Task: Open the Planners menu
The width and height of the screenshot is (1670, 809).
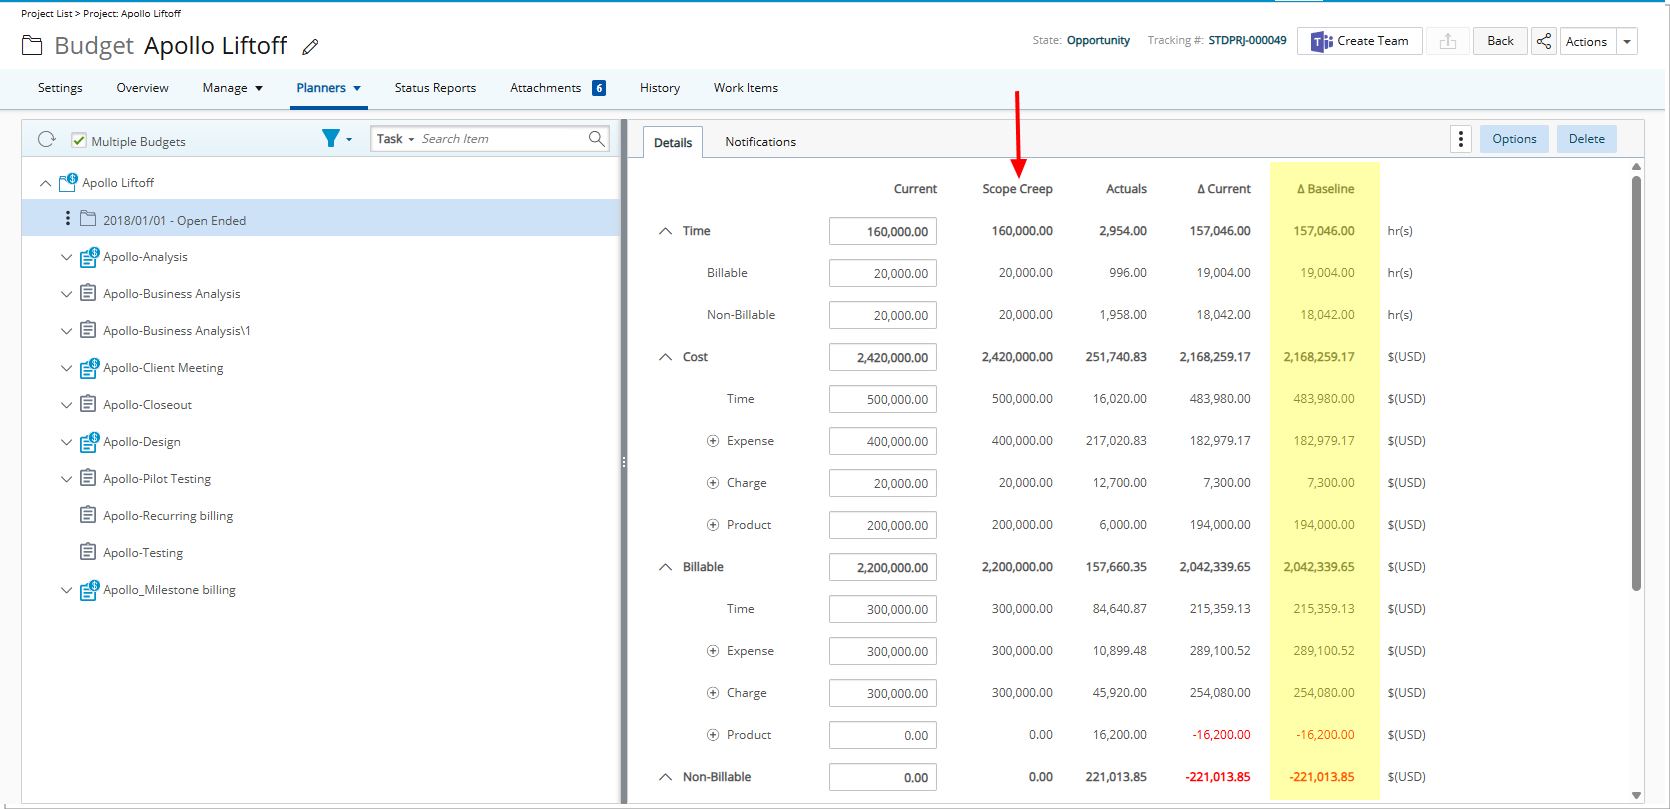Action: (328, 88)
